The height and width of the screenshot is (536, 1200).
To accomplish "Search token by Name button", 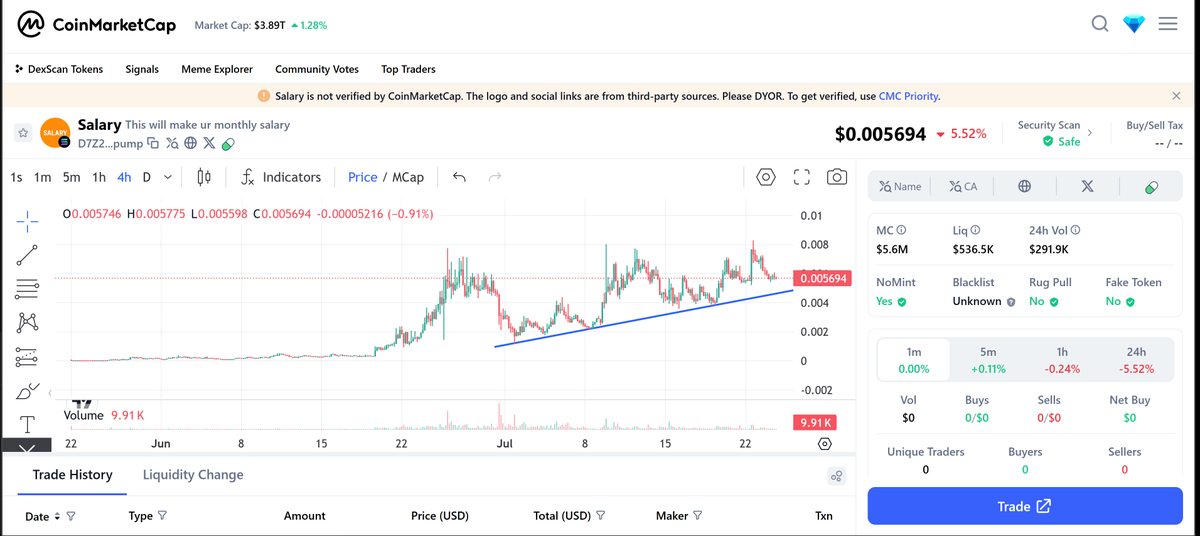I will [900, 186].
